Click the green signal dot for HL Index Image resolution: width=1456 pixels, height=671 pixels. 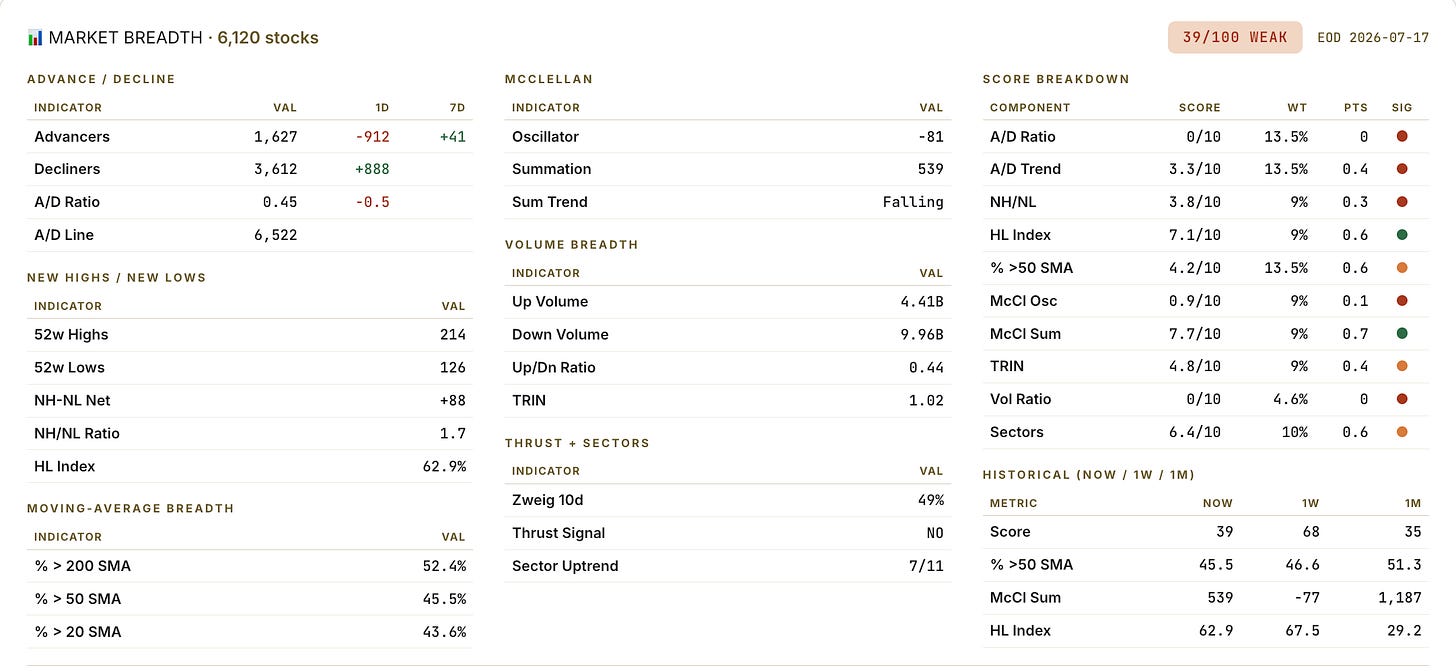pyautogui.click(x=1402, y=235)
